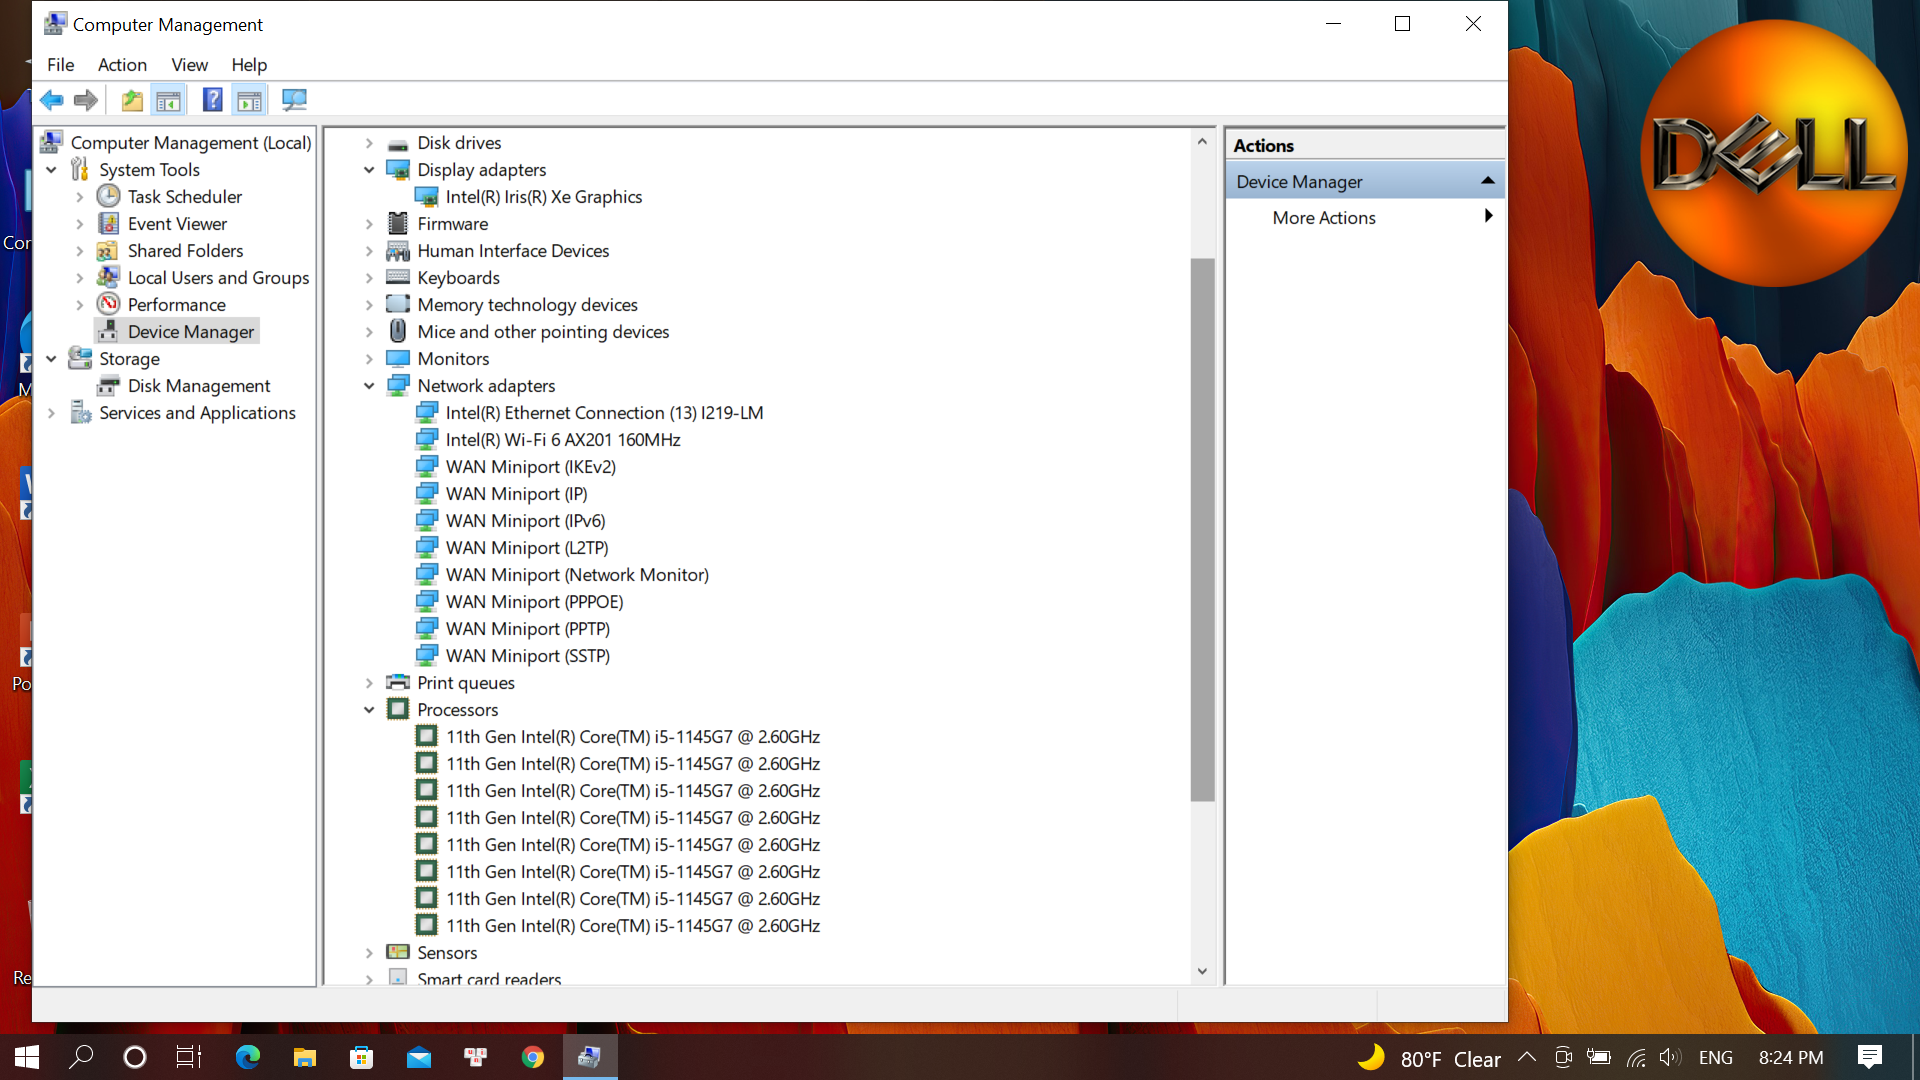Collapse the Network adapters category

369,386
